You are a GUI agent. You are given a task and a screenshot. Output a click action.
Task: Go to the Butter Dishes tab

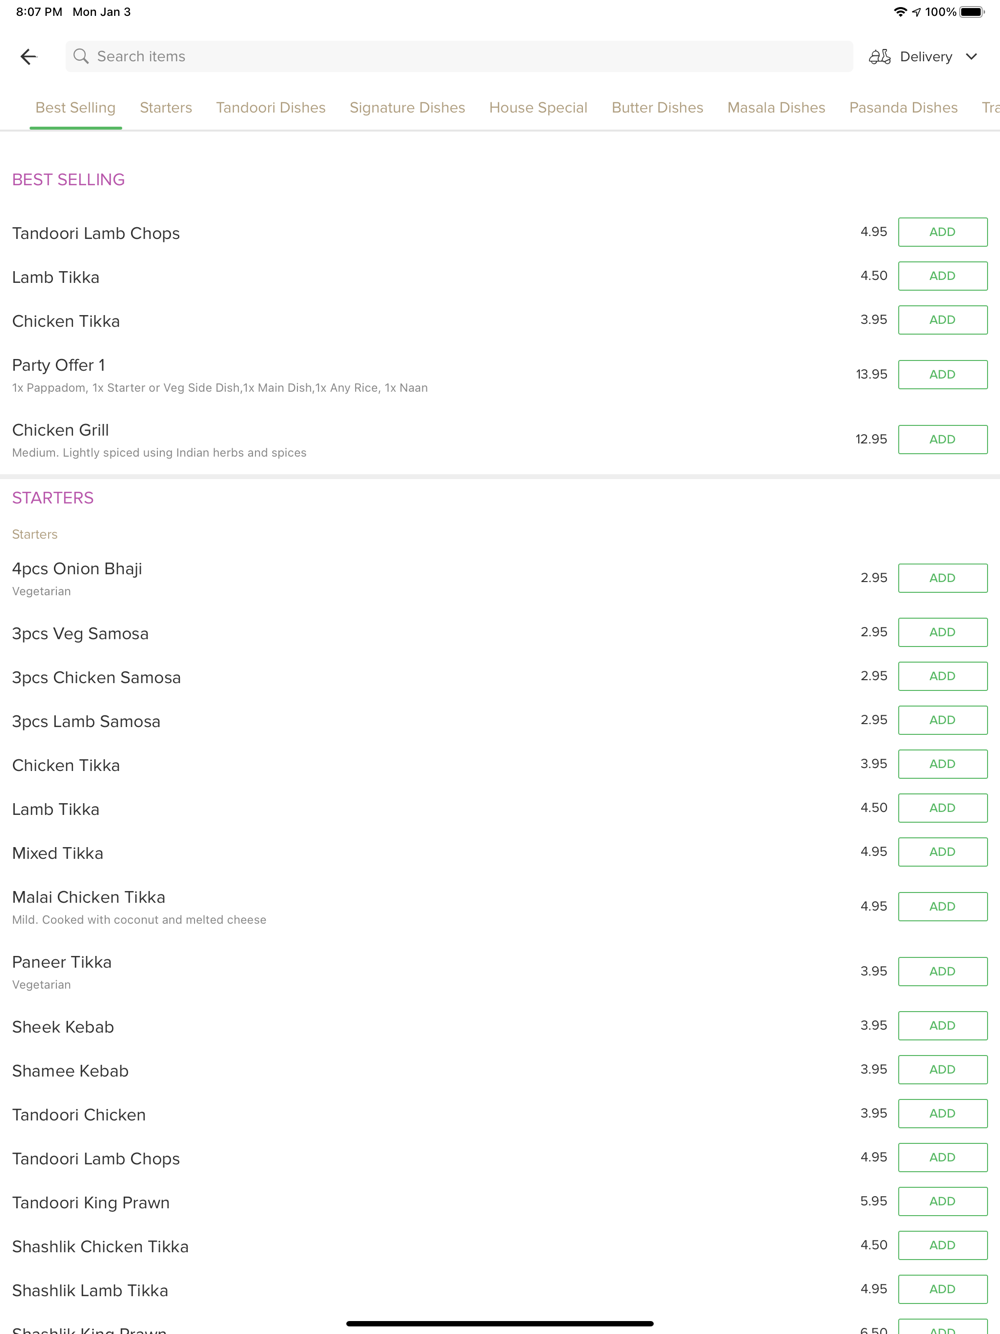pos(657,108)
